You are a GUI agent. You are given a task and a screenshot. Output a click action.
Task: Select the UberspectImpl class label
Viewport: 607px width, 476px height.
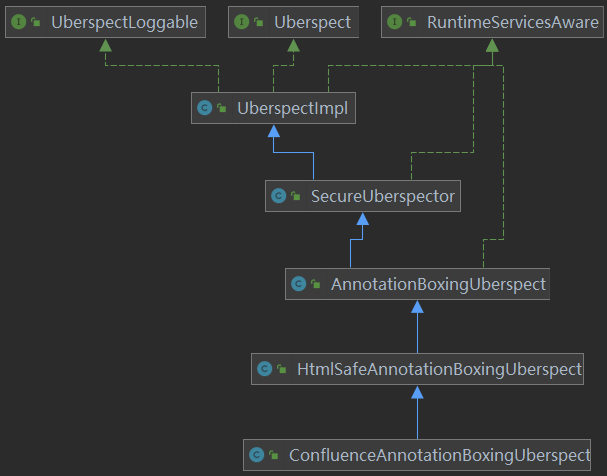[292, 108]
